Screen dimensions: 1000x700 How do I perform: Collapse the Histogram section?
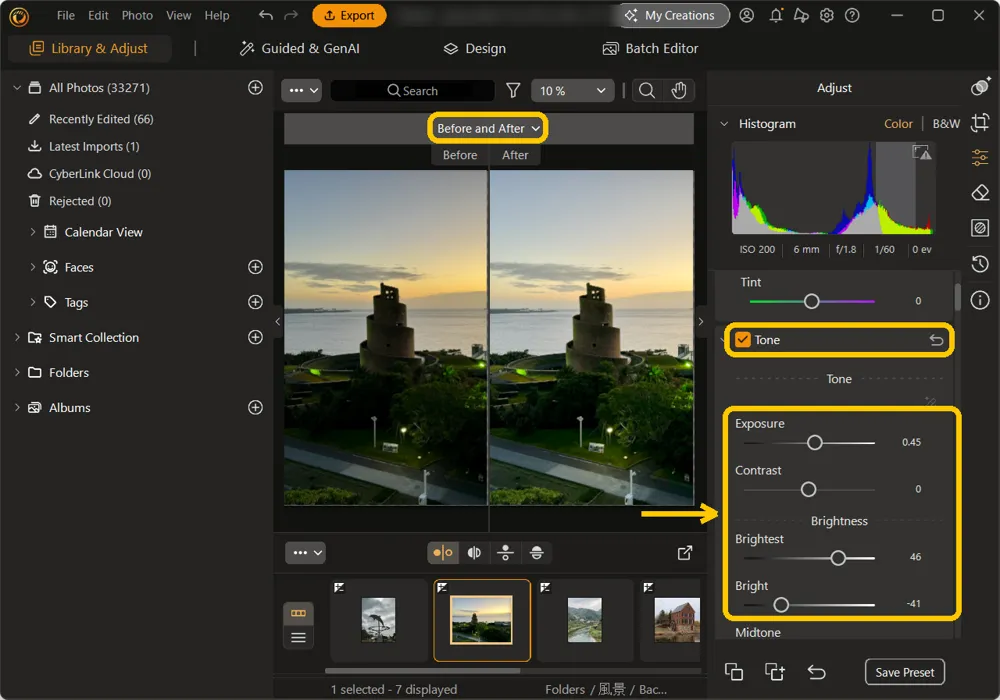pos(724,124)
